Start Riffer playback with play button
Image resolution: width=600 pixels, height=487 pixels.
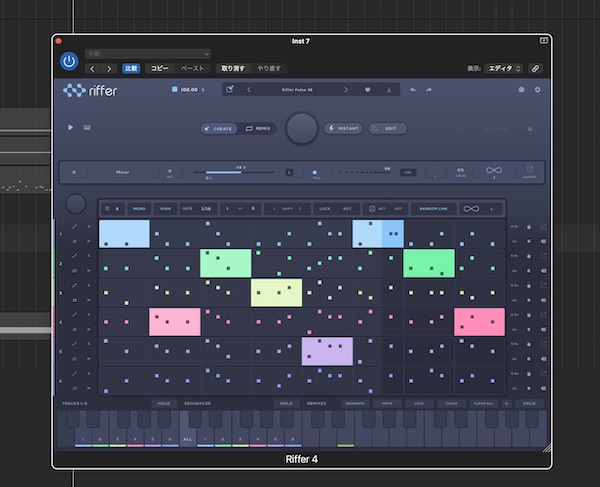click(x=70, y=127)
